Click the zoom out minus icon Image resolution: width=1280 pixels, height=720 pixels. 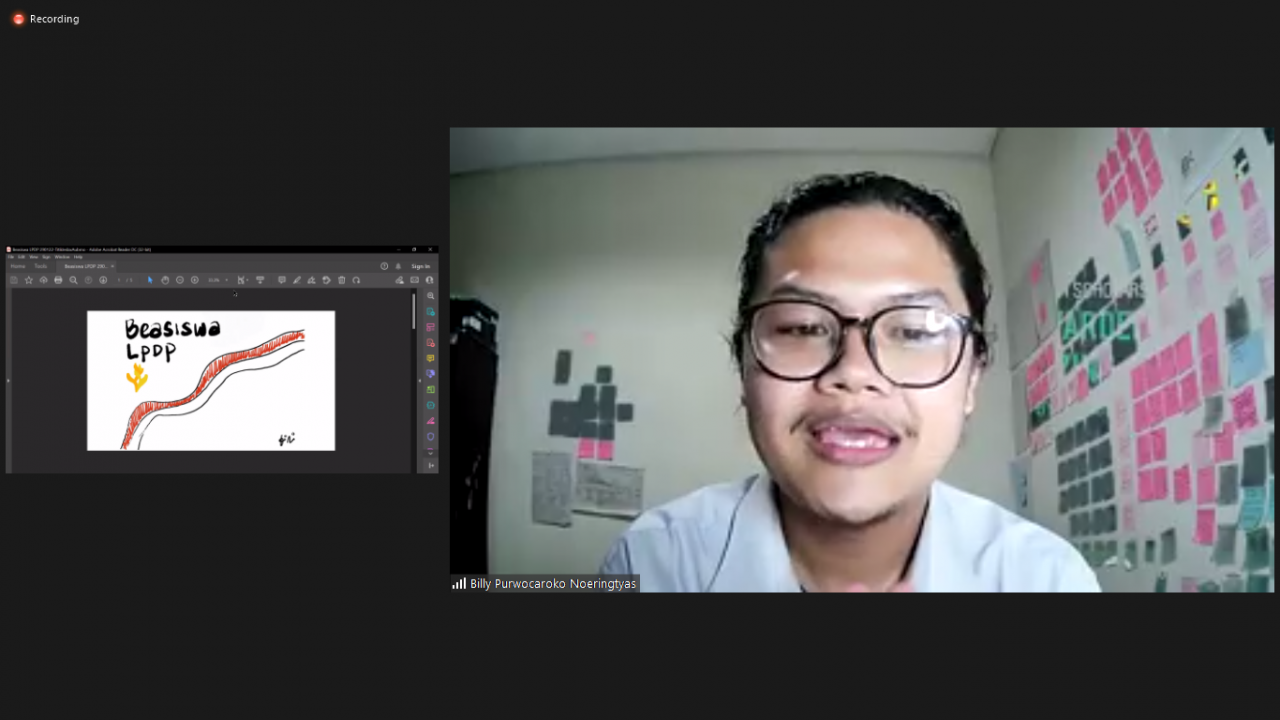point(180,280)
